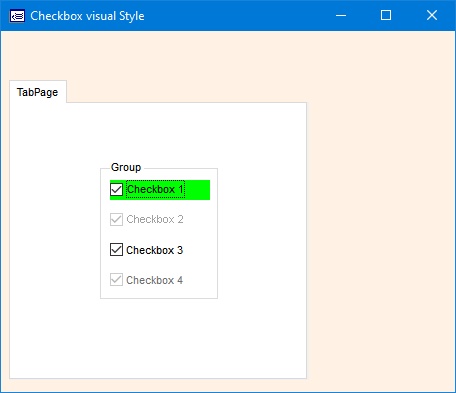This screenshot has height=393, width=456.
Task: Click the application icon in title bar
Action: pyautogui.click(x=17, y=16)
